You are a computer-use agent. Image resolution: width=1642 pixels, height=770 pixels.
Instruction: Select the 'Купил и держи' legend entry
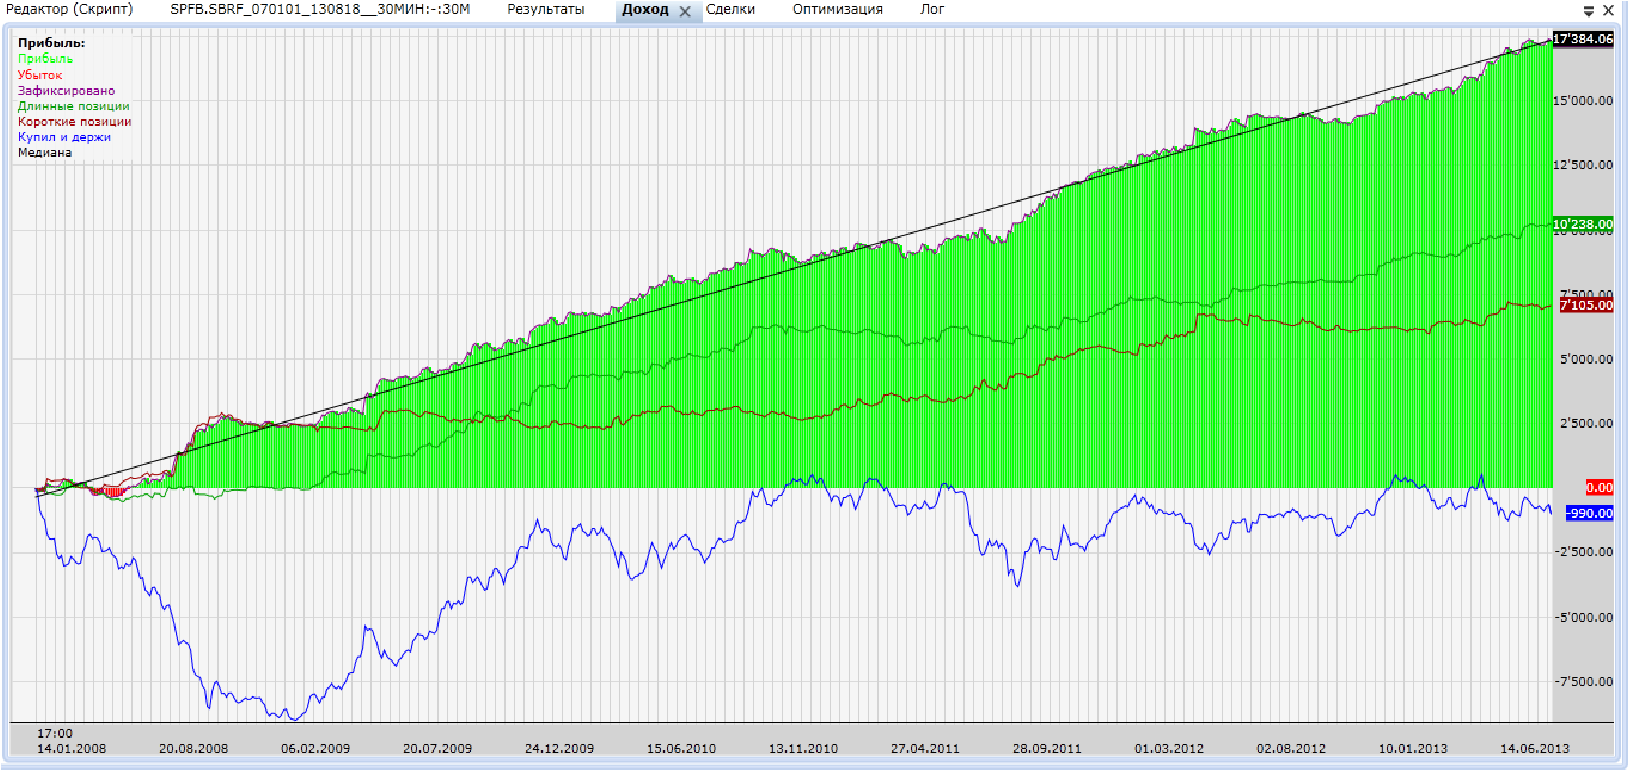point(64,137)
